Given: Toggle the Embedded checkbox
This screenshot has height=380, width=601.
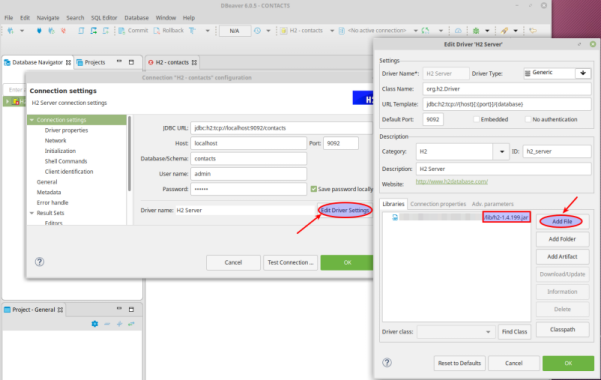Looking at the screenshot, I should pyautogui.click(x=476, y=119).
